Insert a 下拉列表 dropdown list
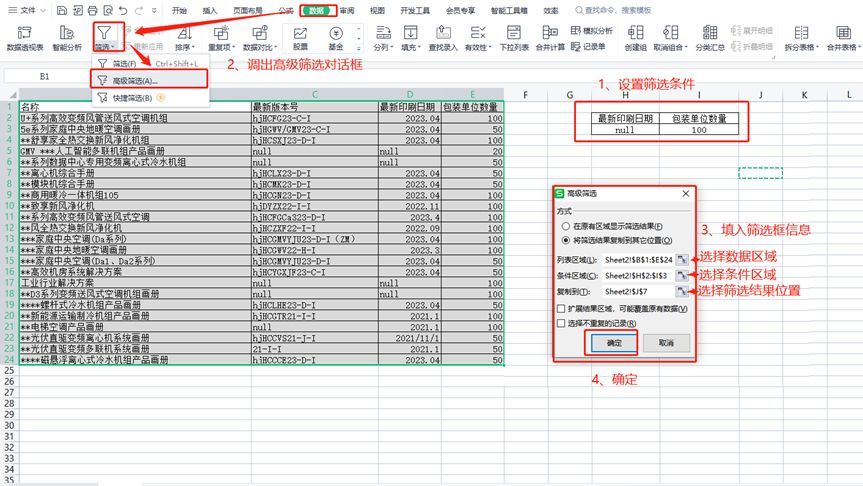Viewport: 863px width, 486px height. [x=514, y=38]
